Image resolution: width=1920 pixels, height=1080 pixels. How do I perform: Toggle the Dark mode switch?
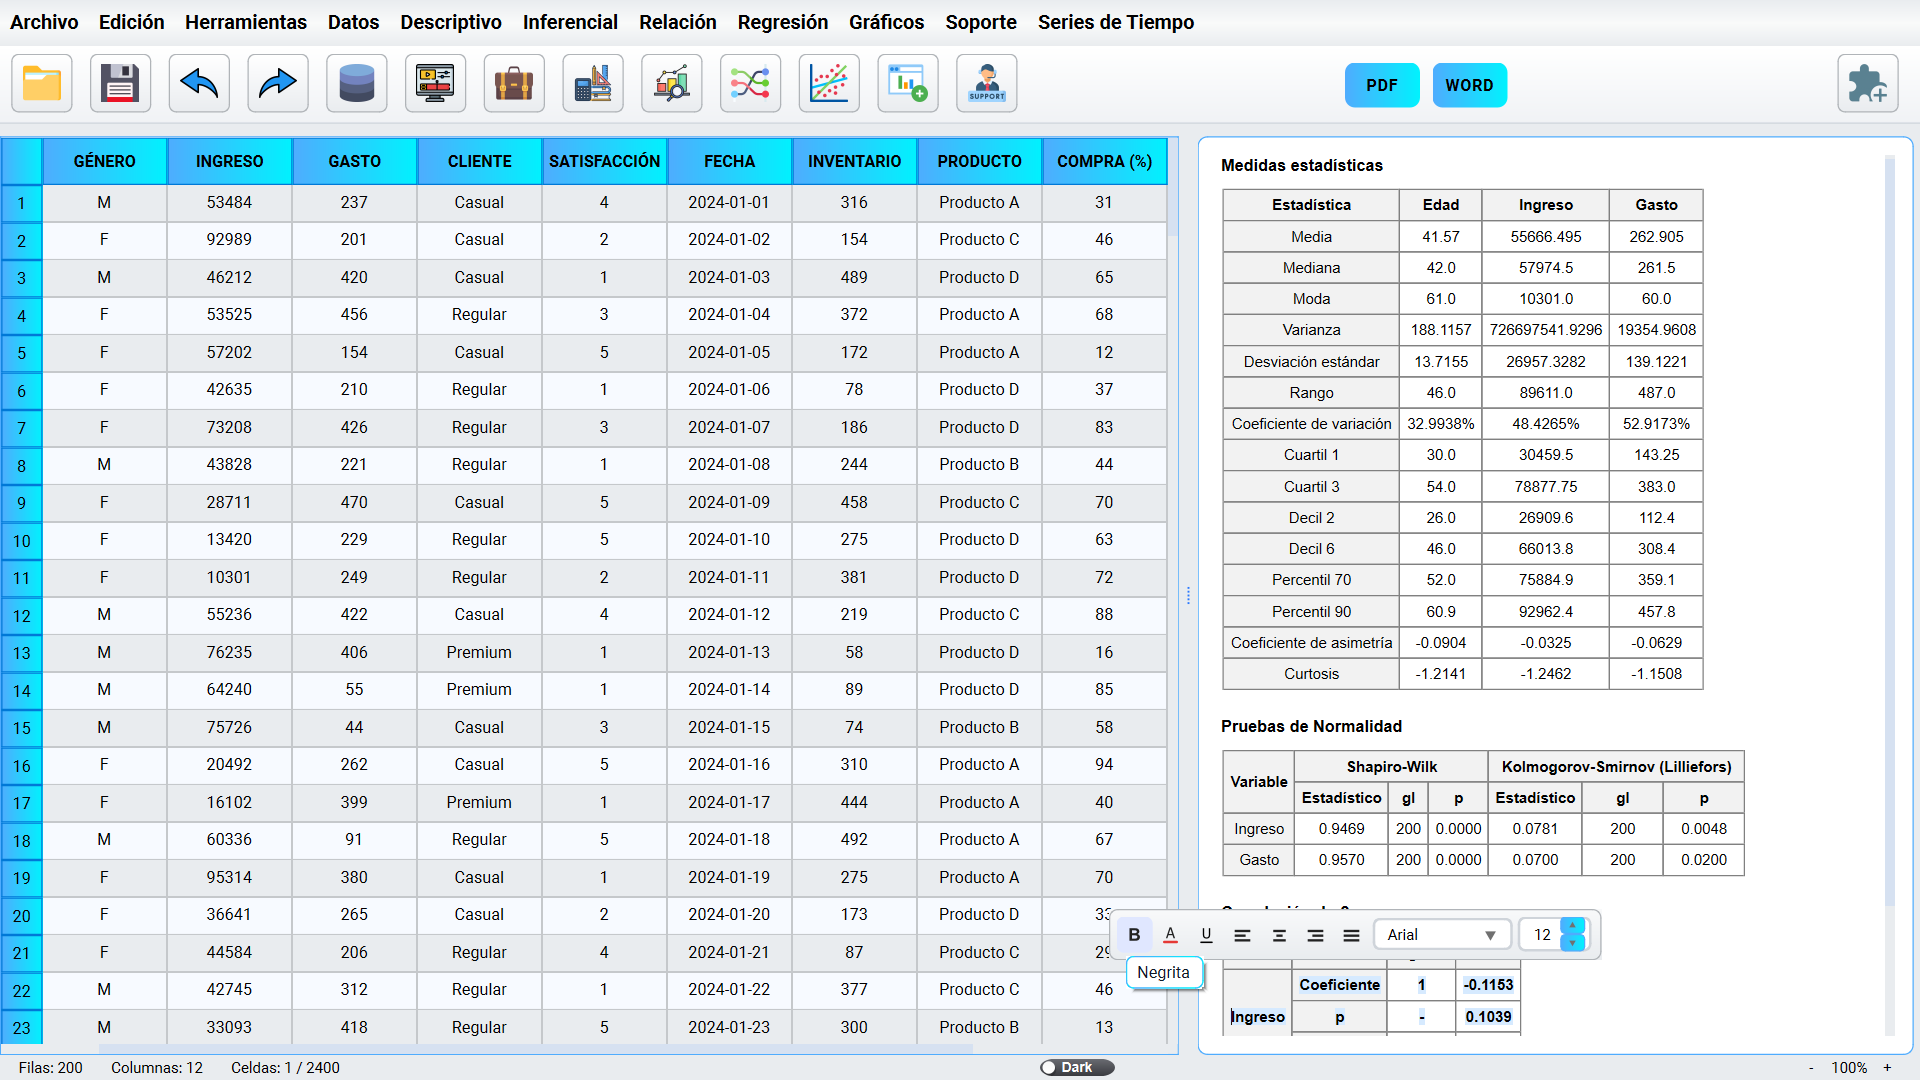1077,1067
